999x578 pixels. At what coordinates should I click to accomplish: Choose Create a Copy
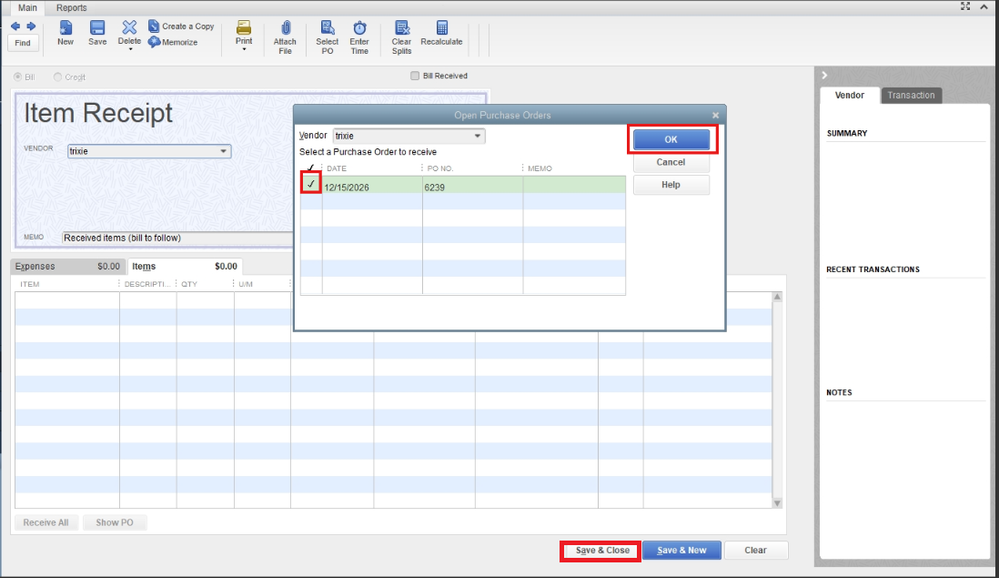tap(182, 26)
